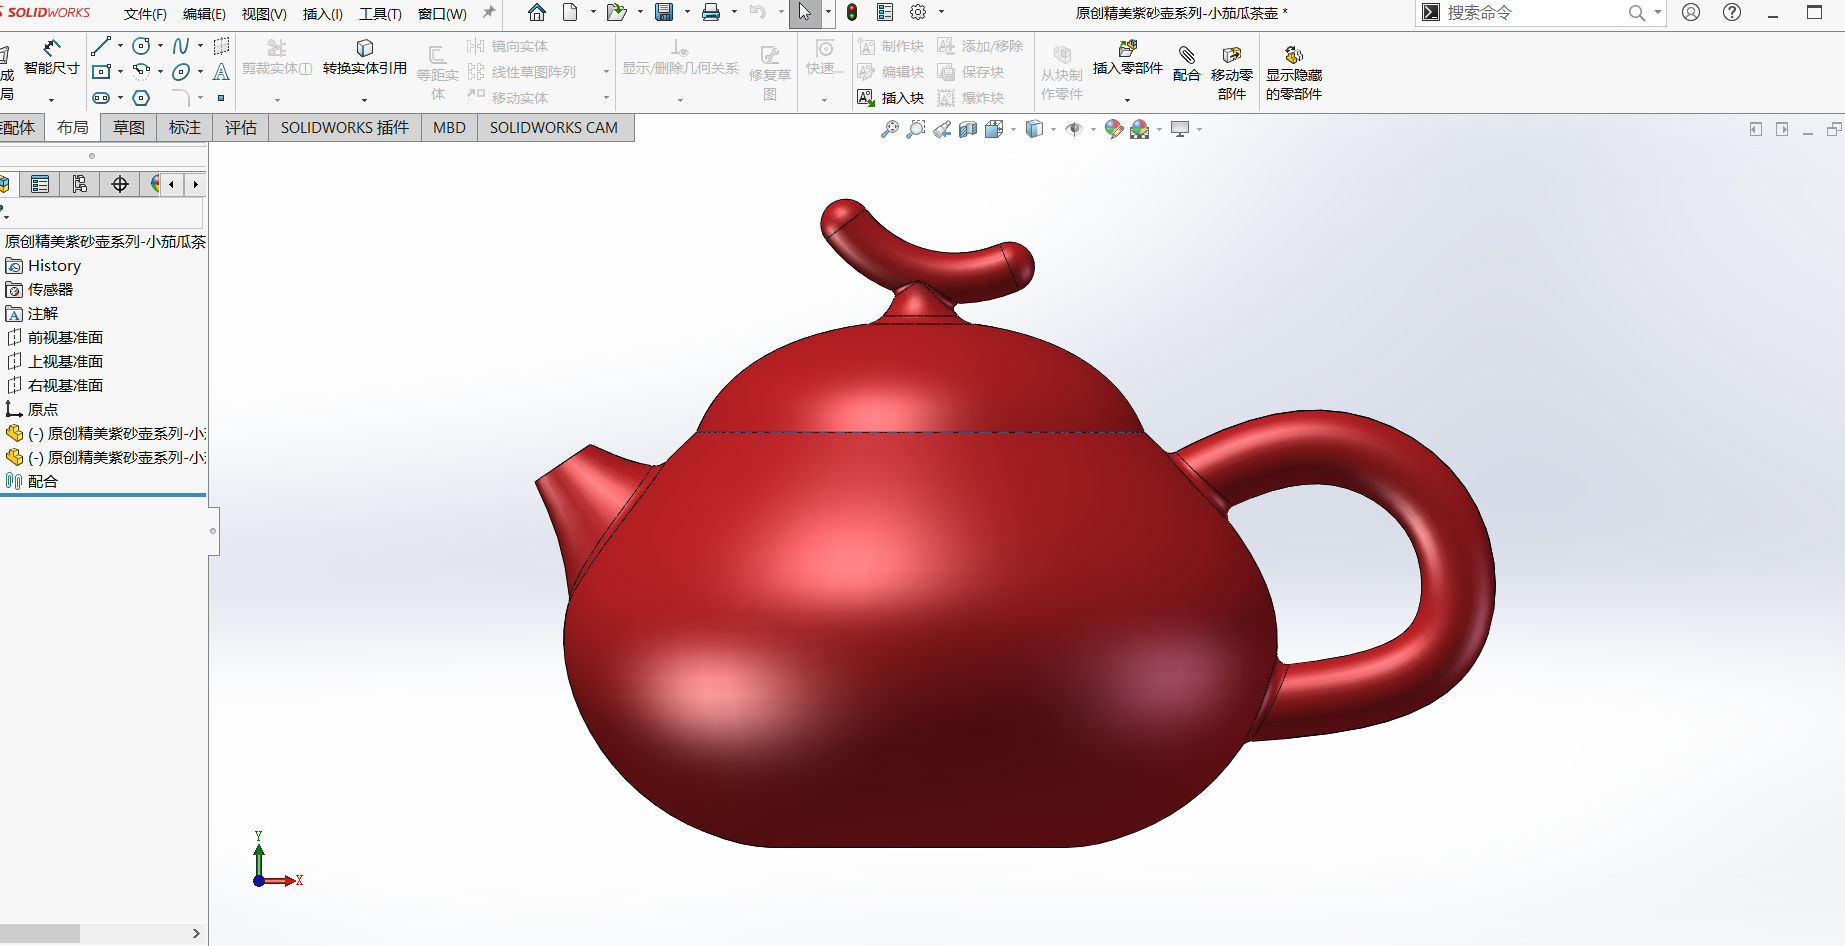Open the 文件(F) menu
This screenshot has width=1845, height=946.
145,13
